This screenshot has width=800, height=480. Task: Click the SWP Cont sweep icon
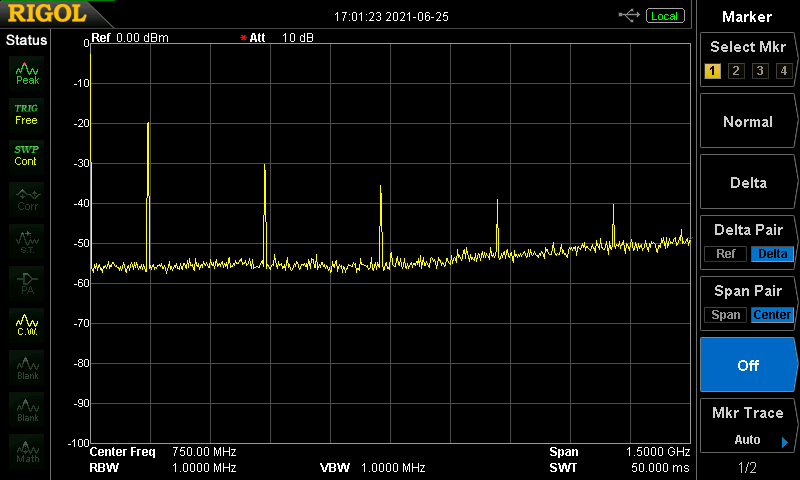(x=27, y=155)
